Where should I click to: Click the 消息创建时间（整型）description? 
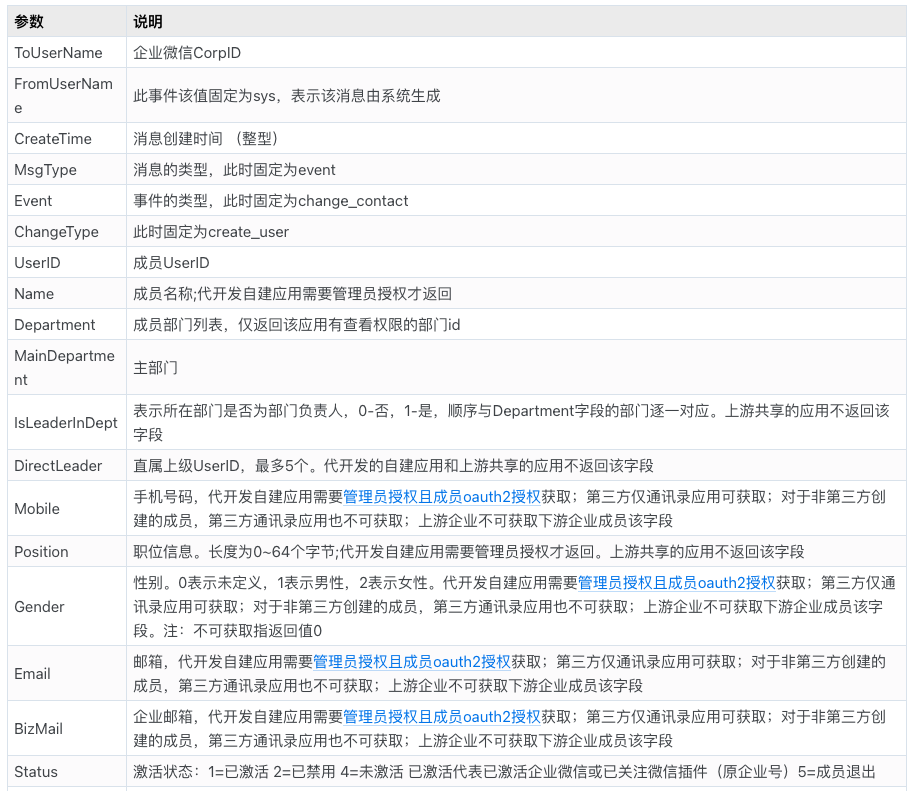click(205, 139)
